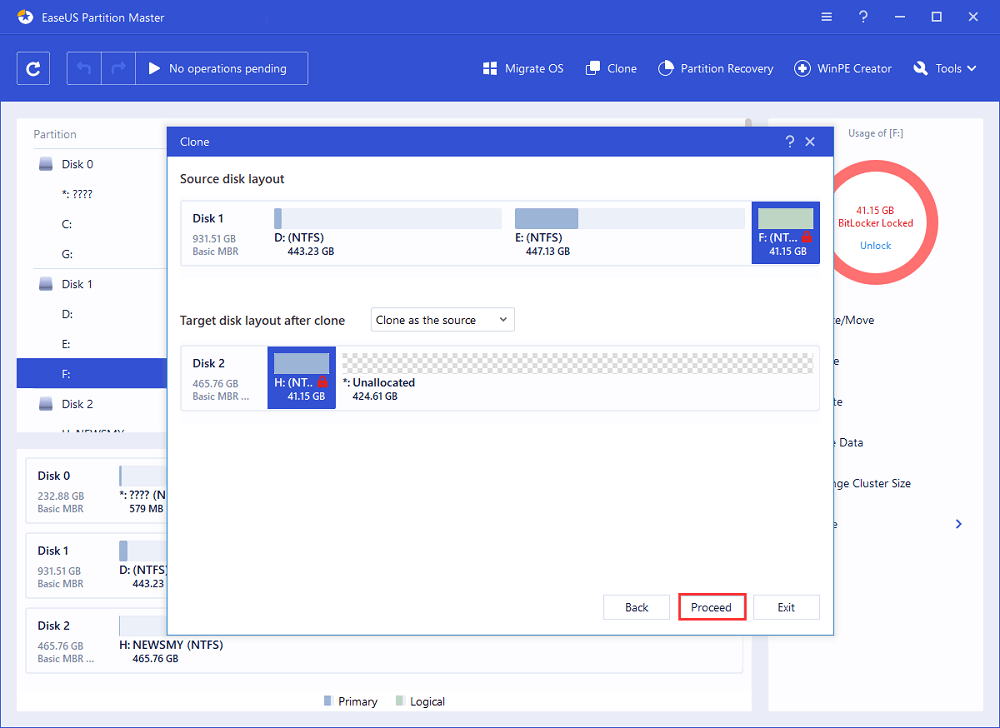The width and height of the screenshot is (1000, 728).
Task: Click the Disk 0 drive icon
Action: point(46,164)
